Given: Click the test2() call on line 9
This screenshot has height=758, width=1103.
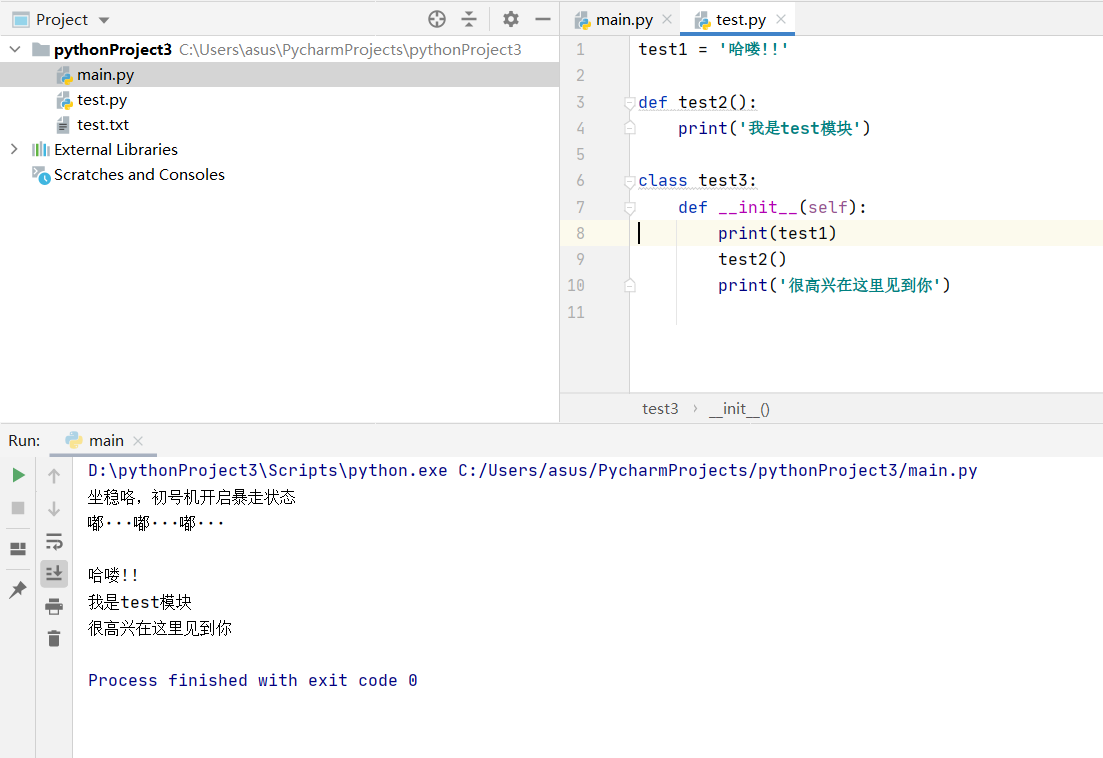Looking at the screenshot, I should (752, 259).
